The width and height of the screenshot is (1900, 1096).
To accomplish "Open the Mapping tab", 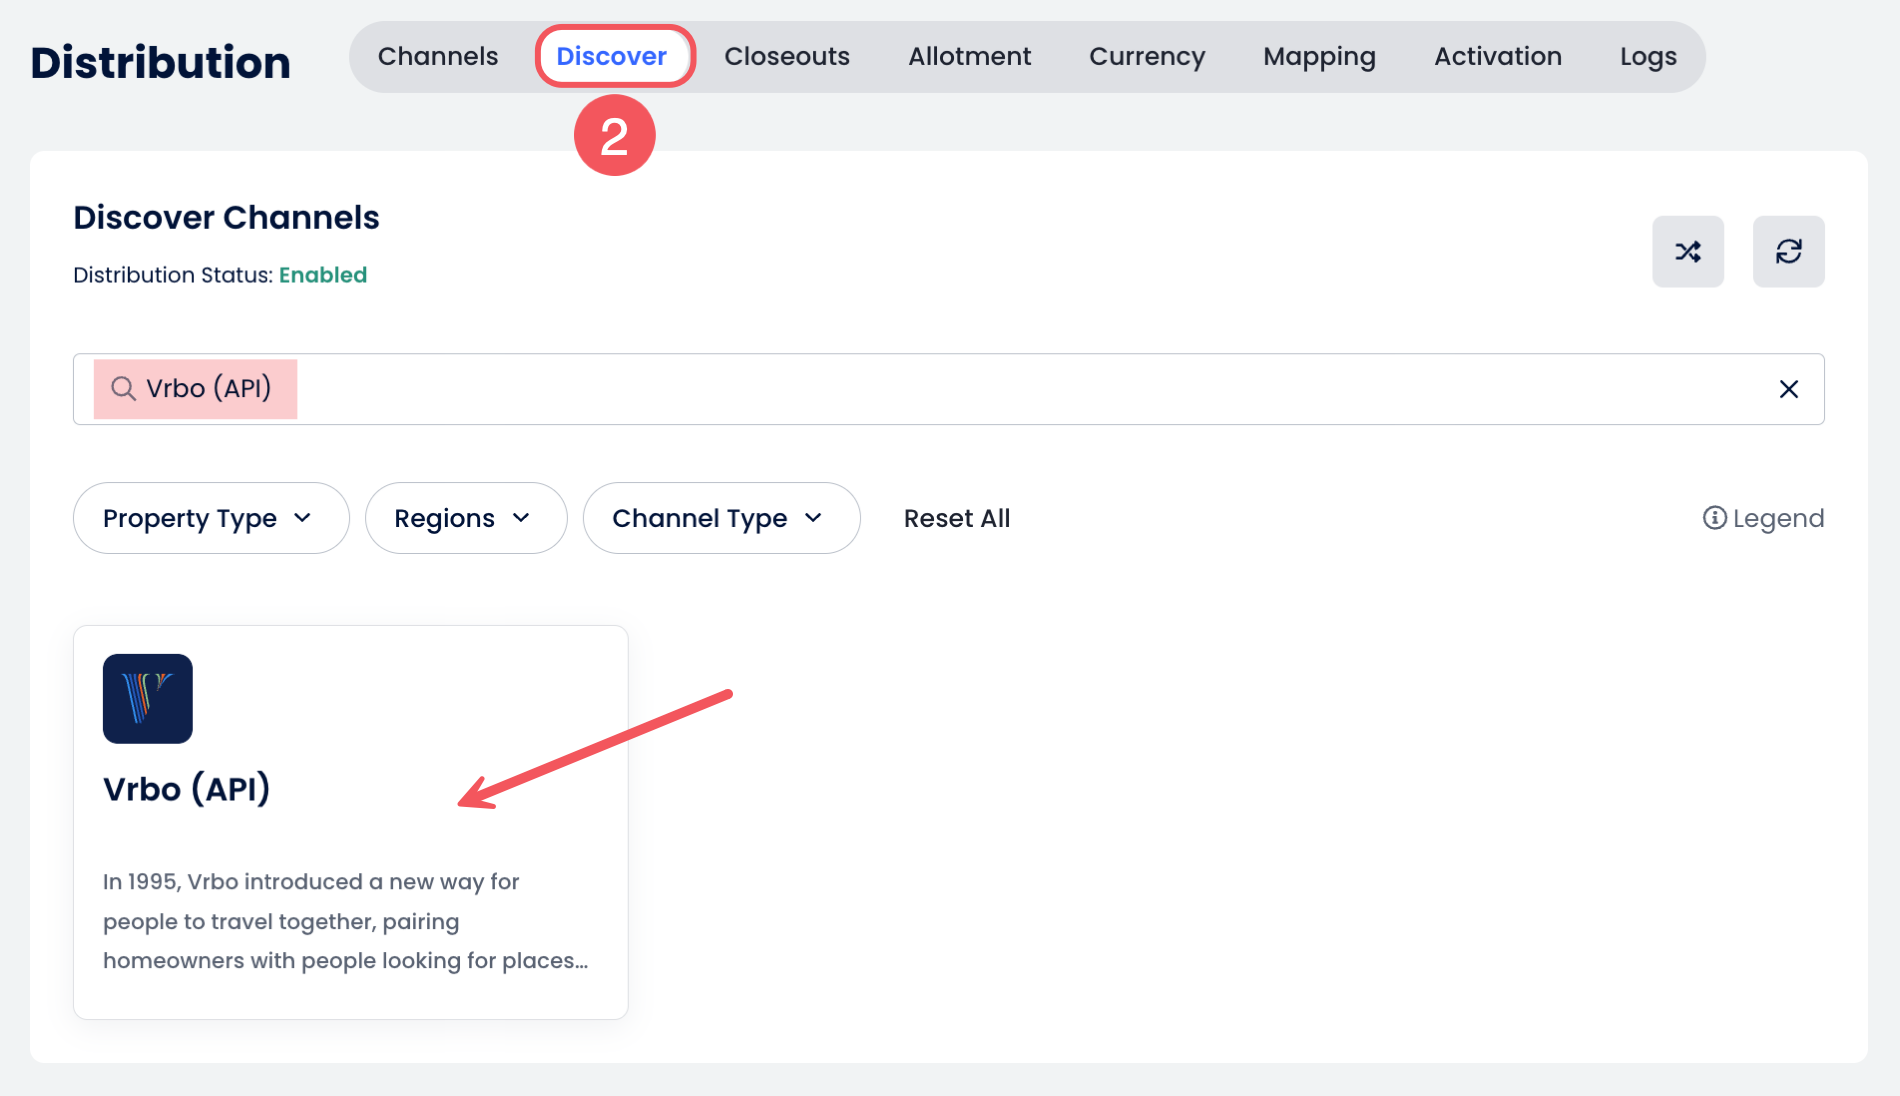I will tap(1319, 57).
